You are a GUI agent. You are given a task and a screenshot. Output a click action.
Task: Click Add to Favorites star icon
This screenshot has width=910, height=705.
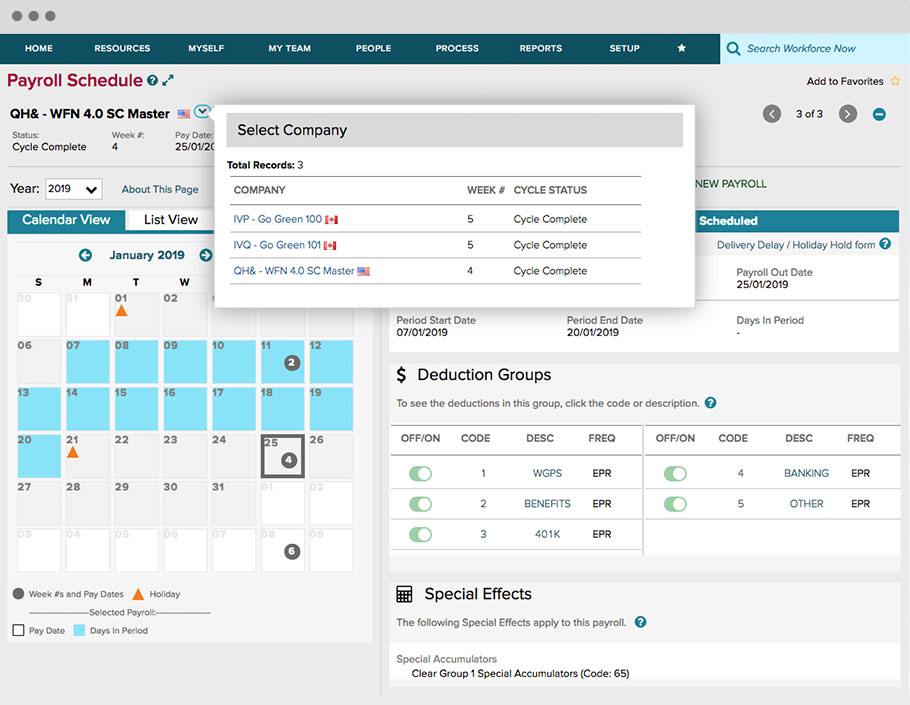click(x=895, y=81)
